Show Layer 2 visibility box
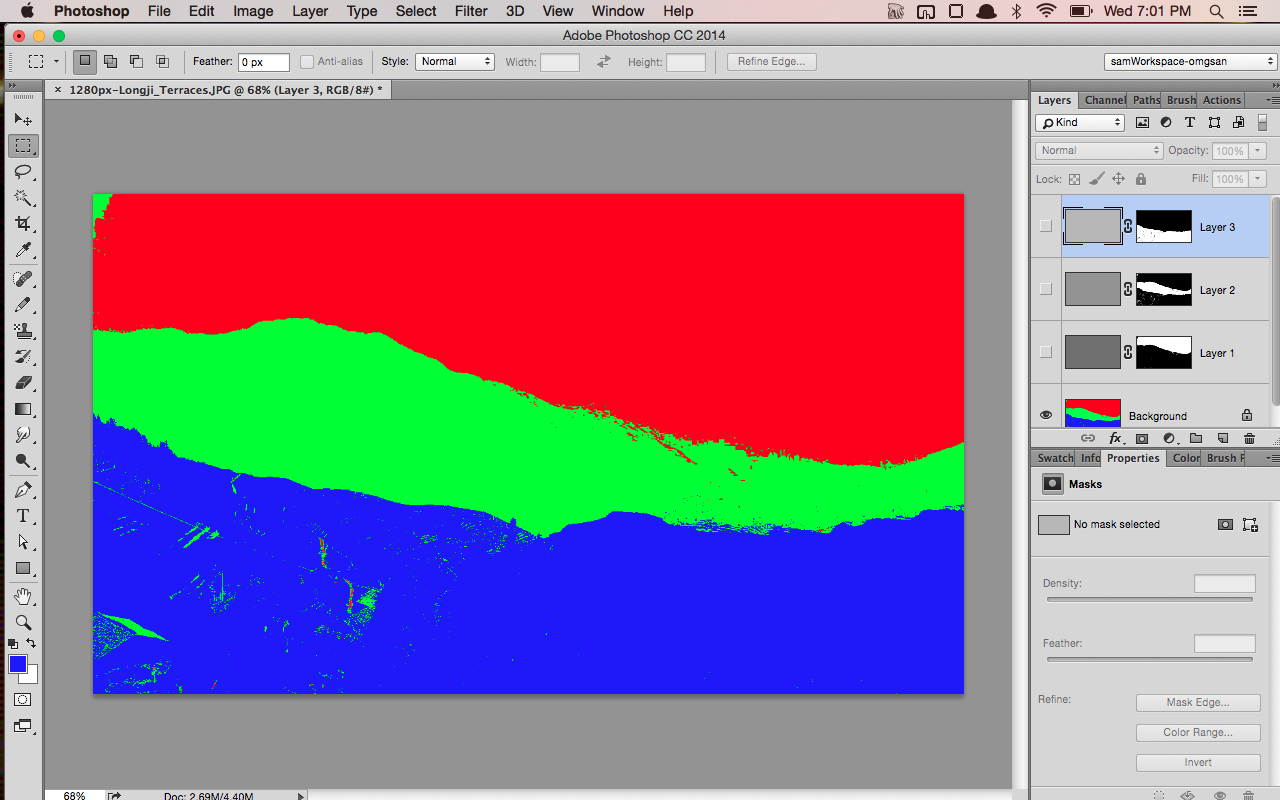The width and height of the screenshot is (1280, 800). click(1046, 289)
